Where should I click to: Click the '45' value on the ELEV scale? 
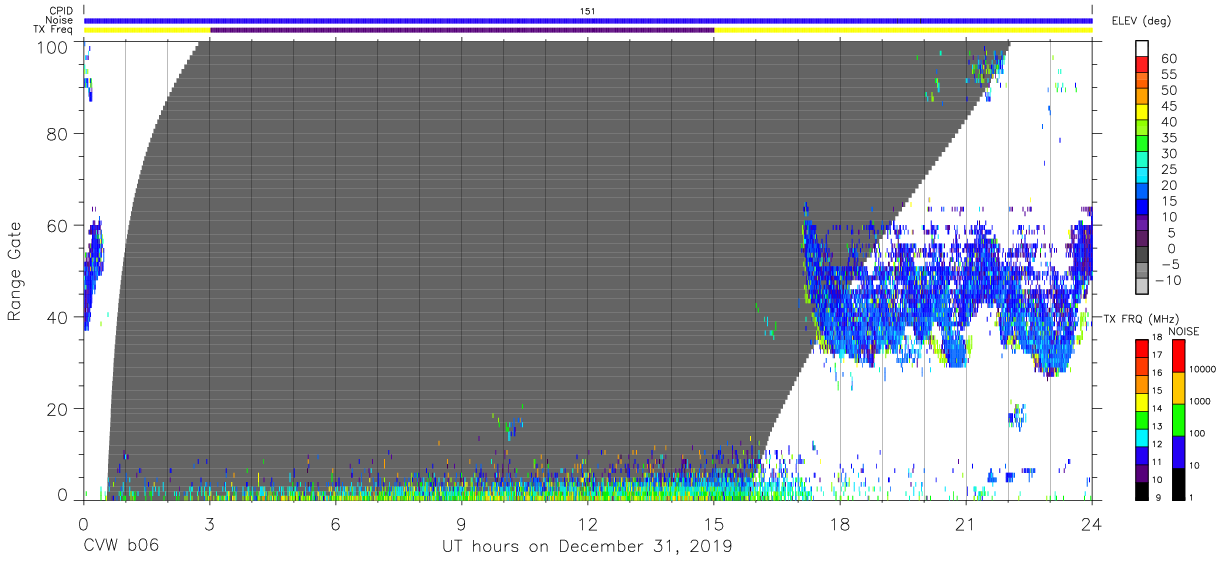[1169, 106]
